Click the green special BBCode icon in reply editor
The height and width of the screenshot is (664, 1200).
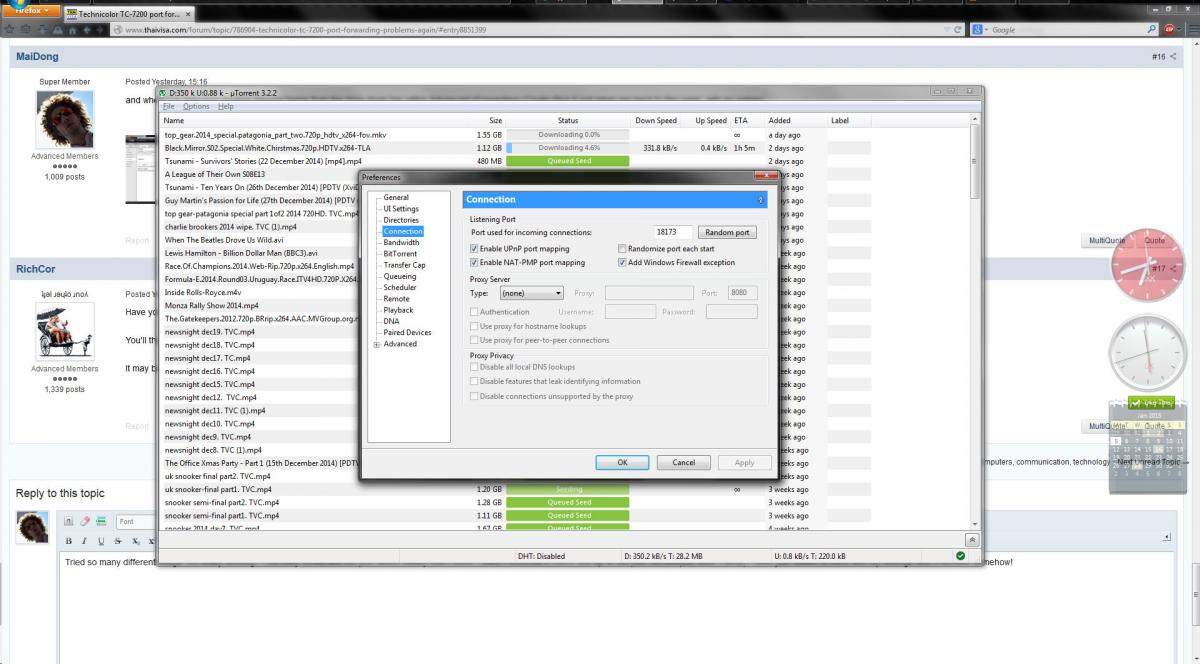[x=101, y=521]
